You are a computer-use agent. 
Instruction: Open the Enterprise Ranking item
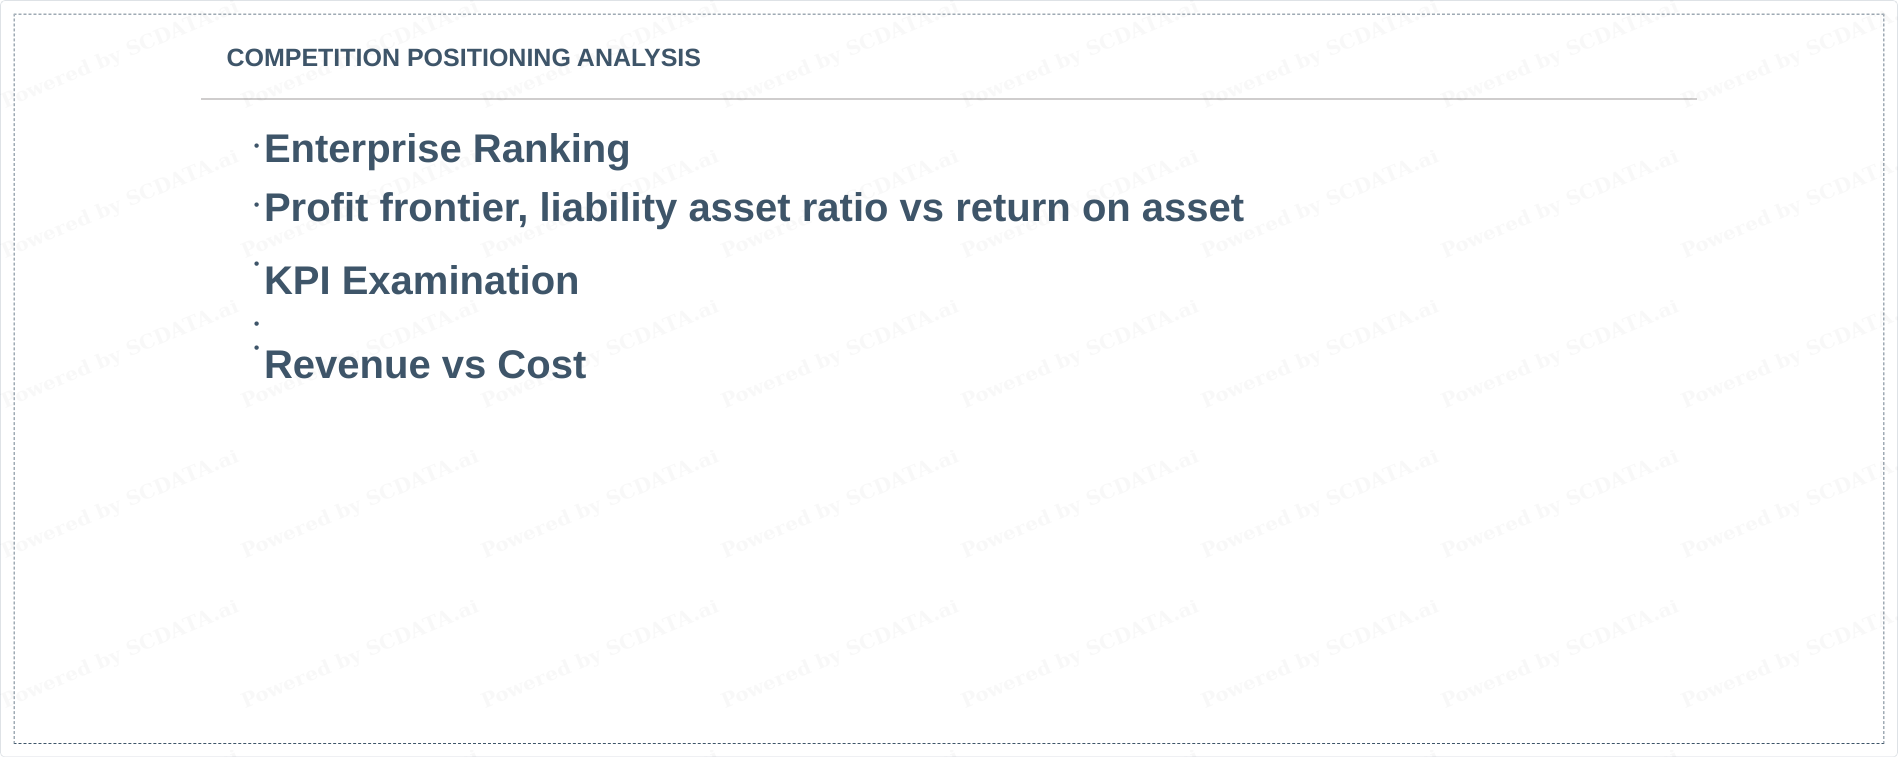pos(447,149)
